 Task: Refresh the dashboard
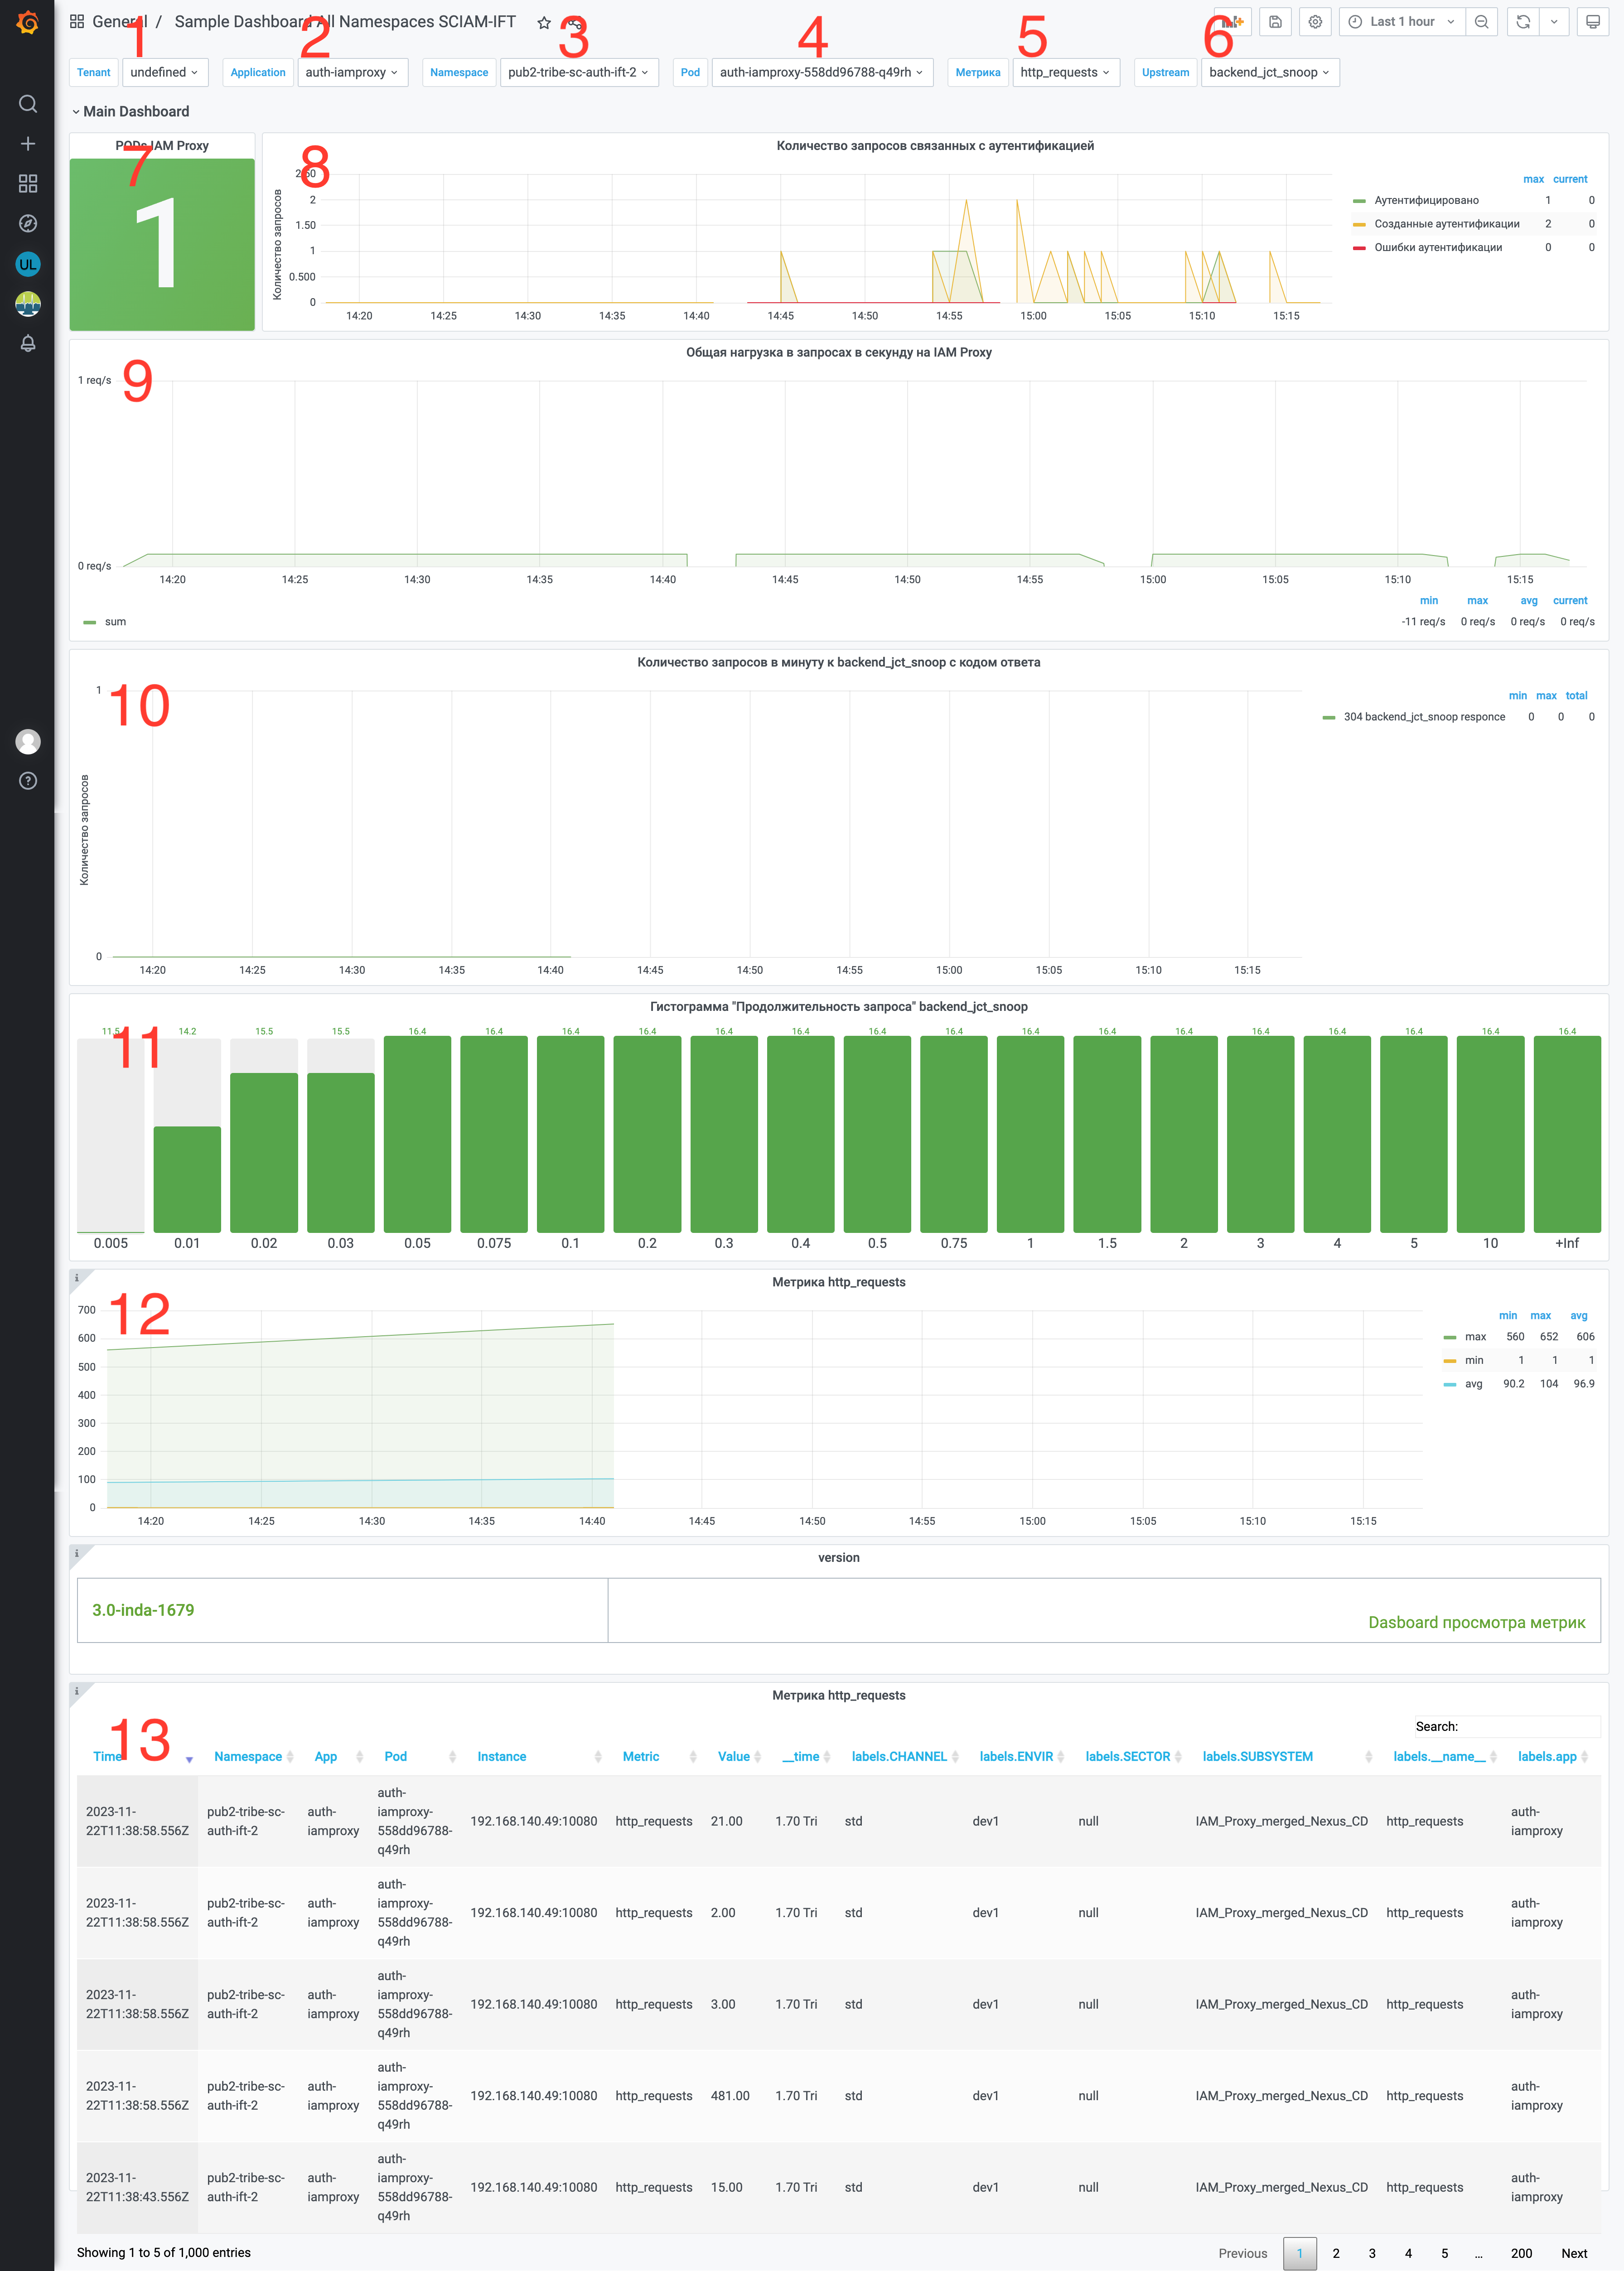tap(1523, 22)
